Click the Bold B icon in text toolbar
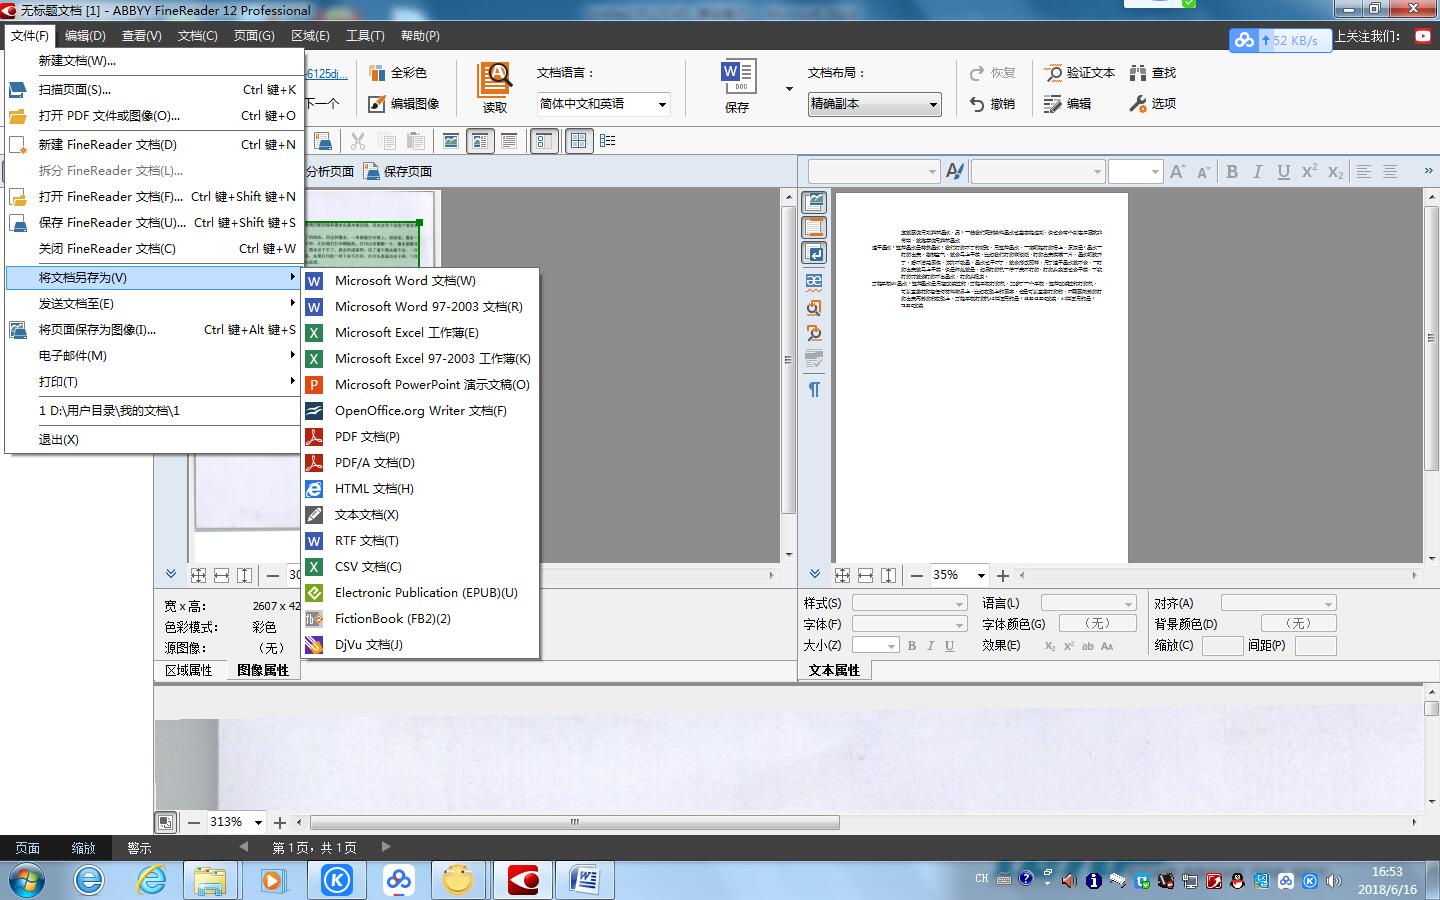This screenshot has height=900, width=1440. point(1232,172)
